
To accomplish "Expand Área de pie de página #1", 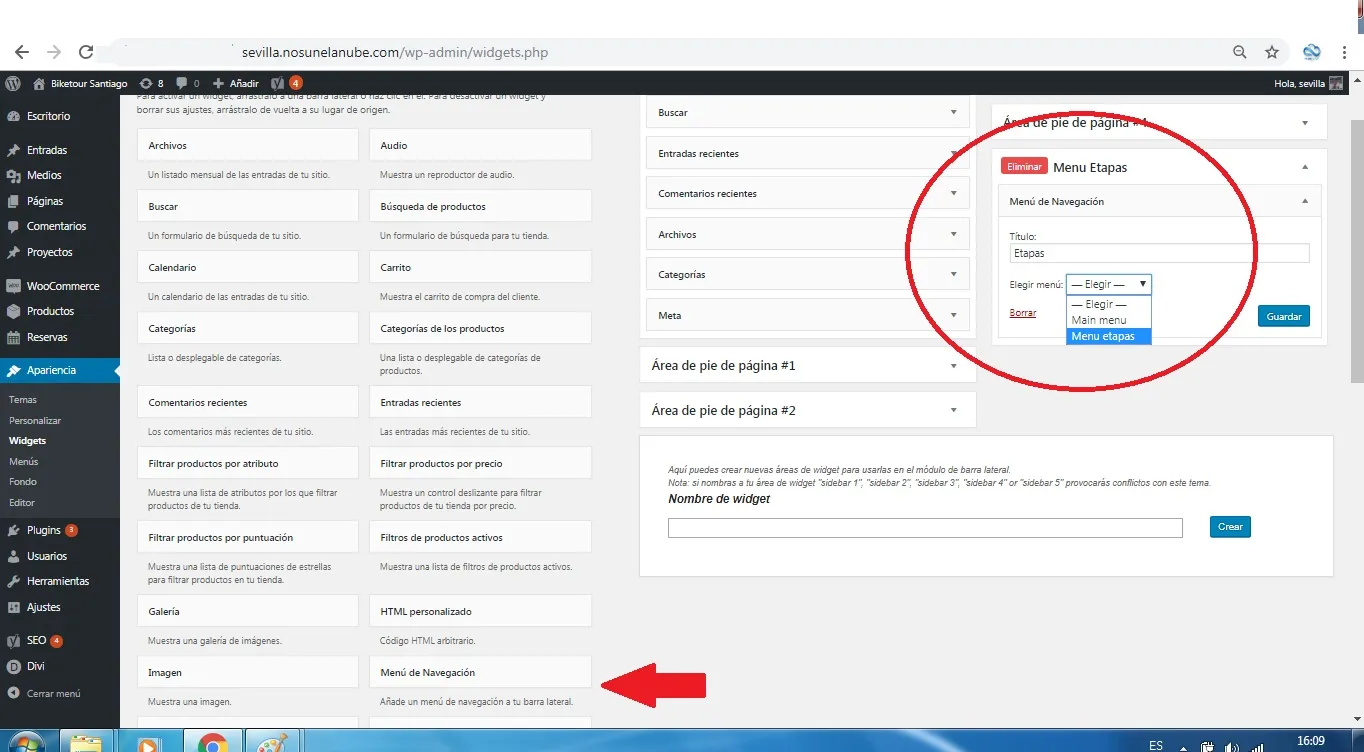I will click(x=953, y=366).
